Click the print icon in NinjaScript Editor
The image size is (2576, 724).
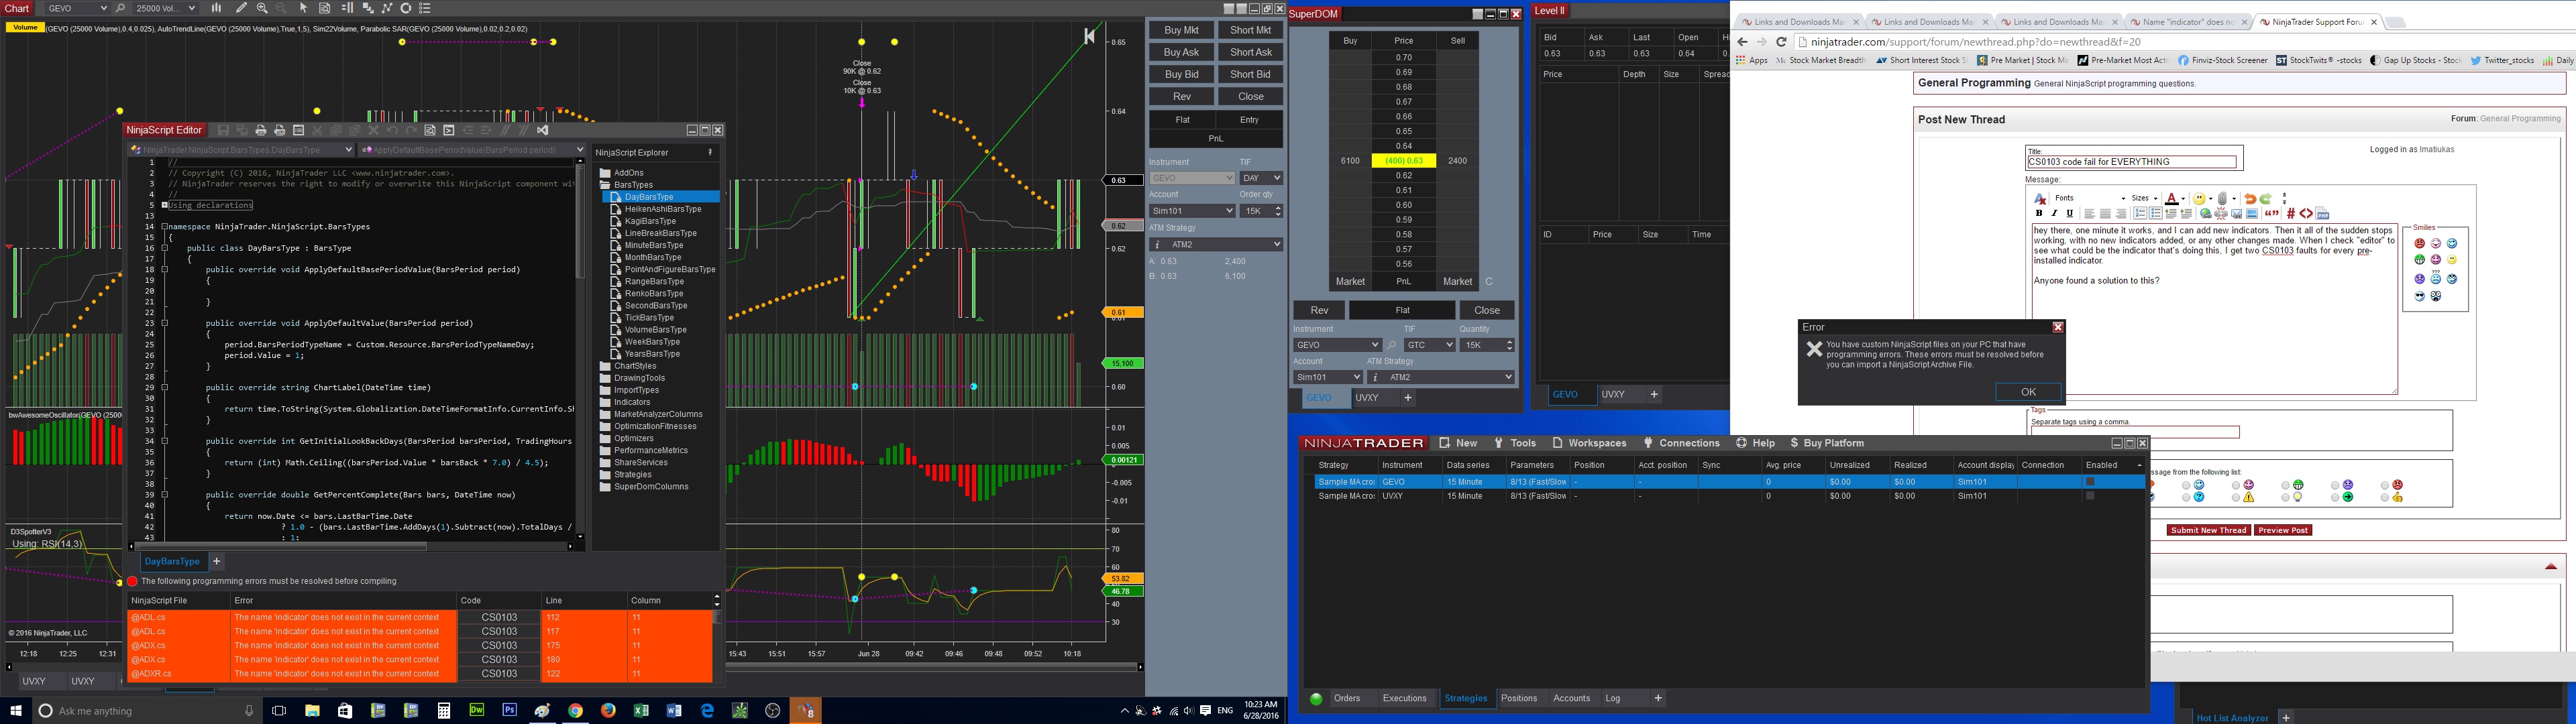tap(261, 131)
